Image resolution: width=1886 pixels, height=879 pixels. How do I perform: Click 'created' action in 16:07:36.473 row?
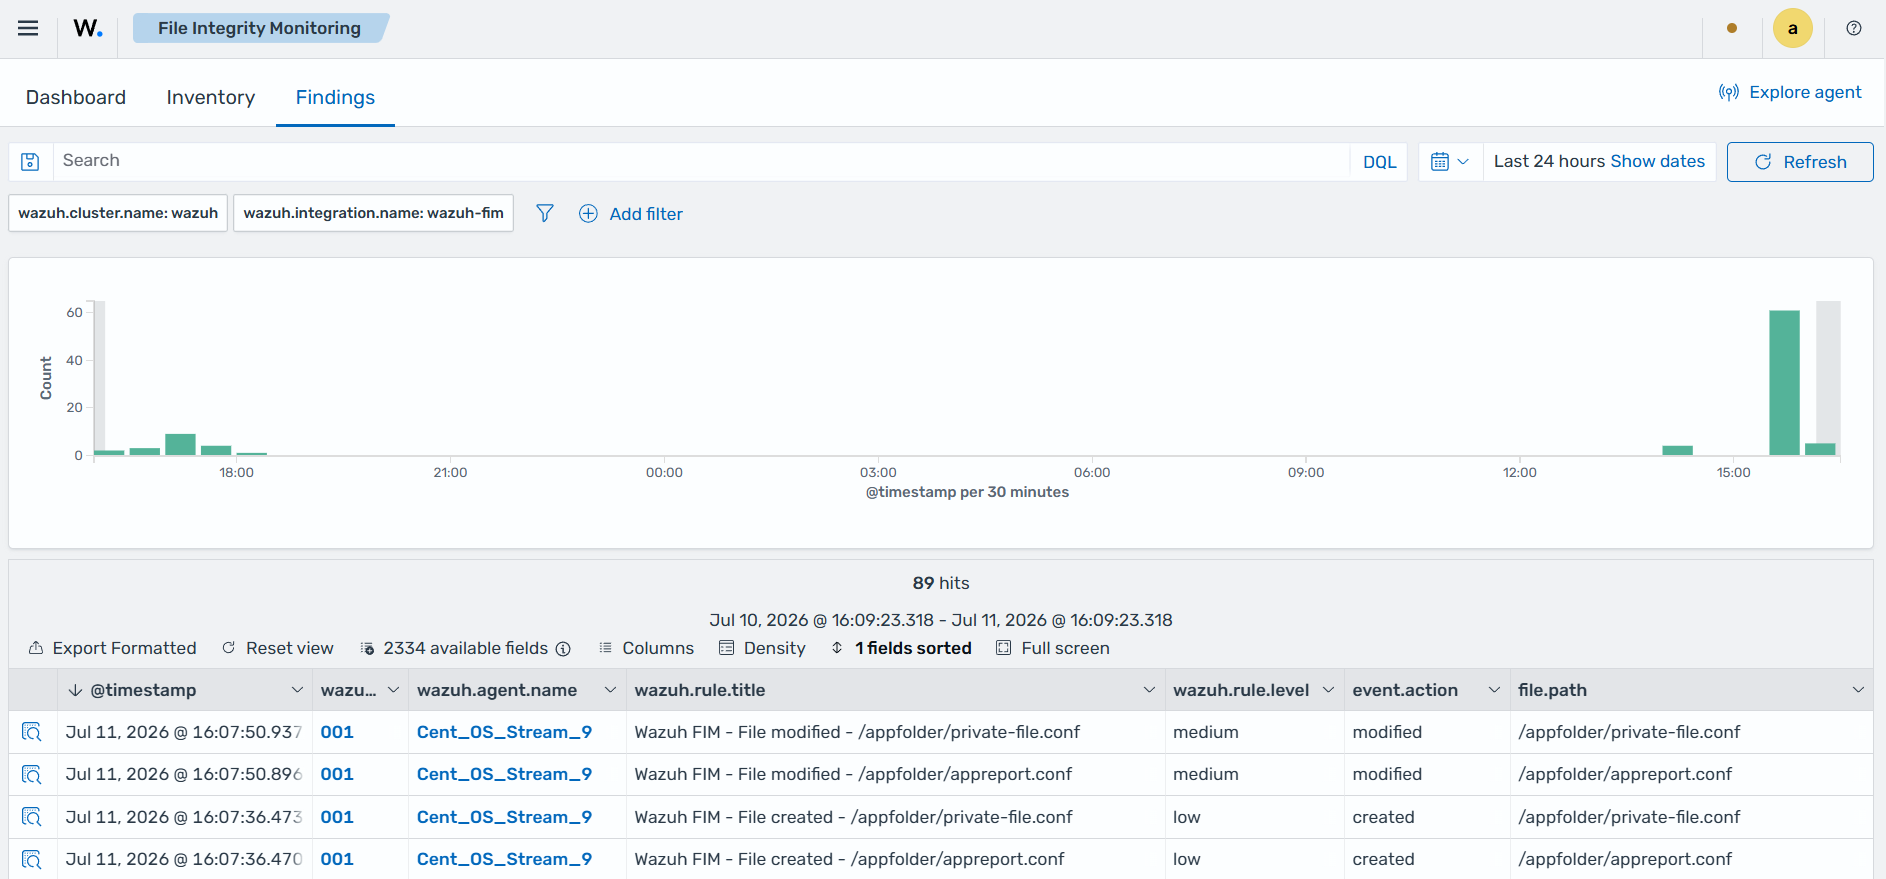[x=1383, y=817]
